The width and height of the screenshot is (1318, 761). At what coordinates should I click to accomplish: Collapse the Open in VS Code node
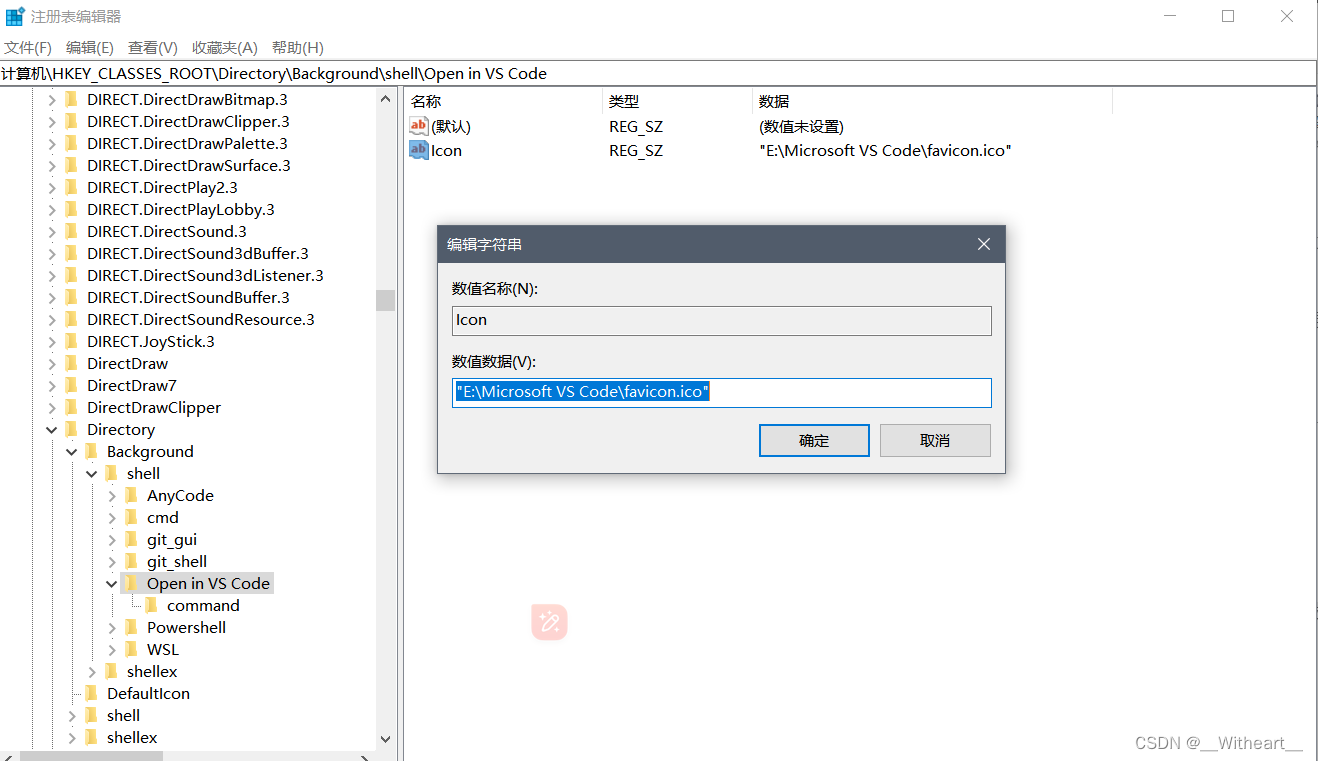point(112,583)
